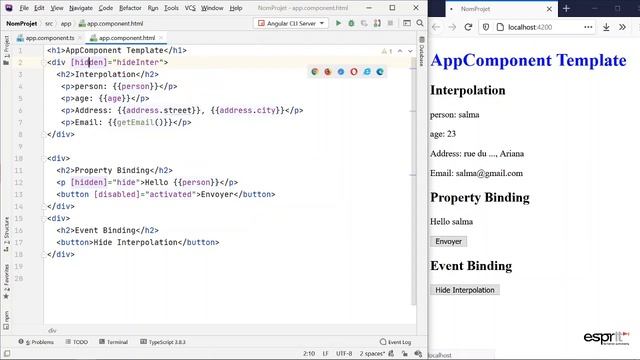This screenshot has height=360, width=640.
Task: Open the VCS menu
Action: point(190,8)
